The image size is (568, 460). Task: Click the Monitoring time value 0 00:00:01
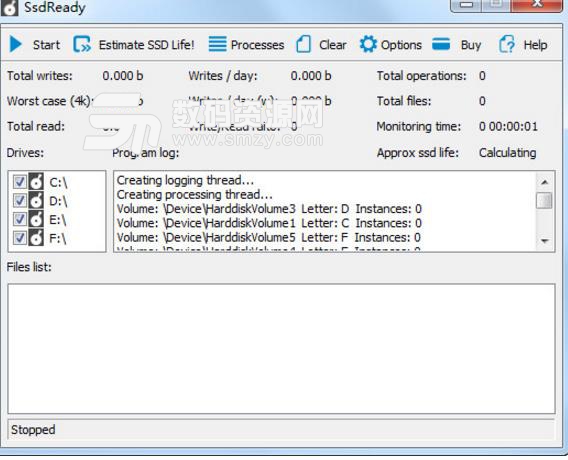[x=508, y=127]
